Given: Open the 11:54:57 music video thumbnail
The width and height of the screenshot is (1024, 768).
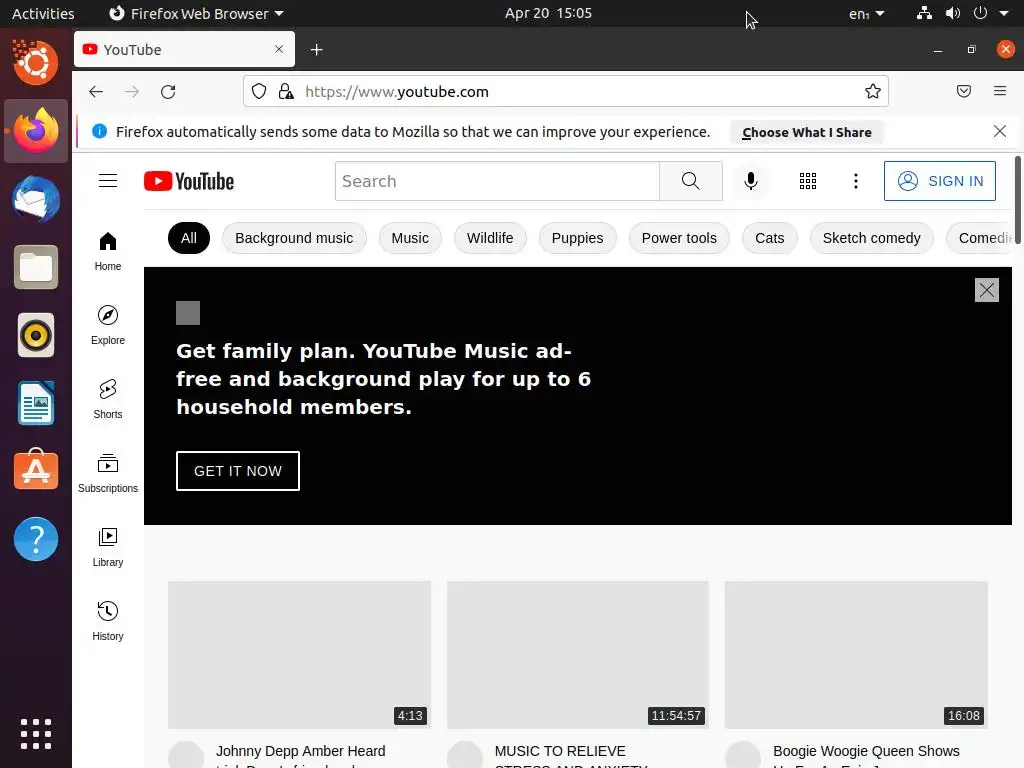Looking at the screenshot, I should pos(578,654).
